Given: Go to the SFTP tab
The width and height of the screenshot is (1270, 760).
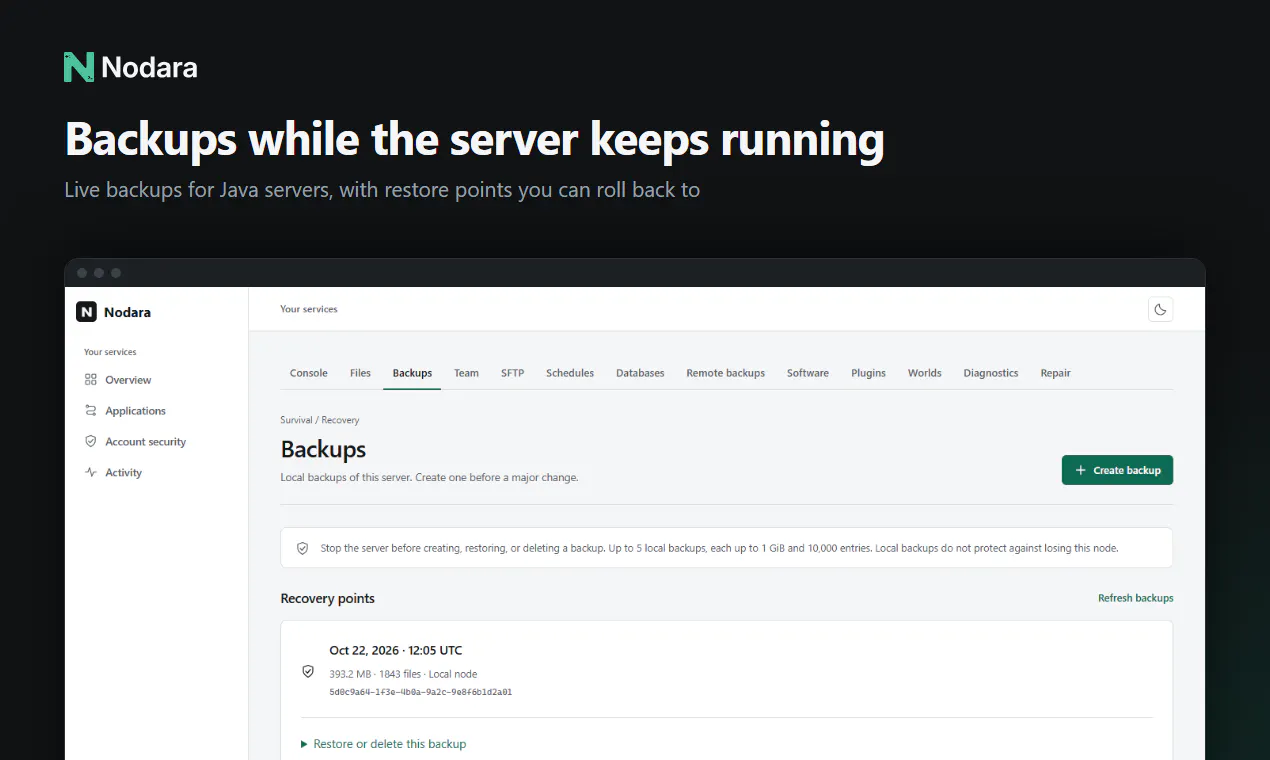Looking at the screenshot, I should click(x=512, y=373).
